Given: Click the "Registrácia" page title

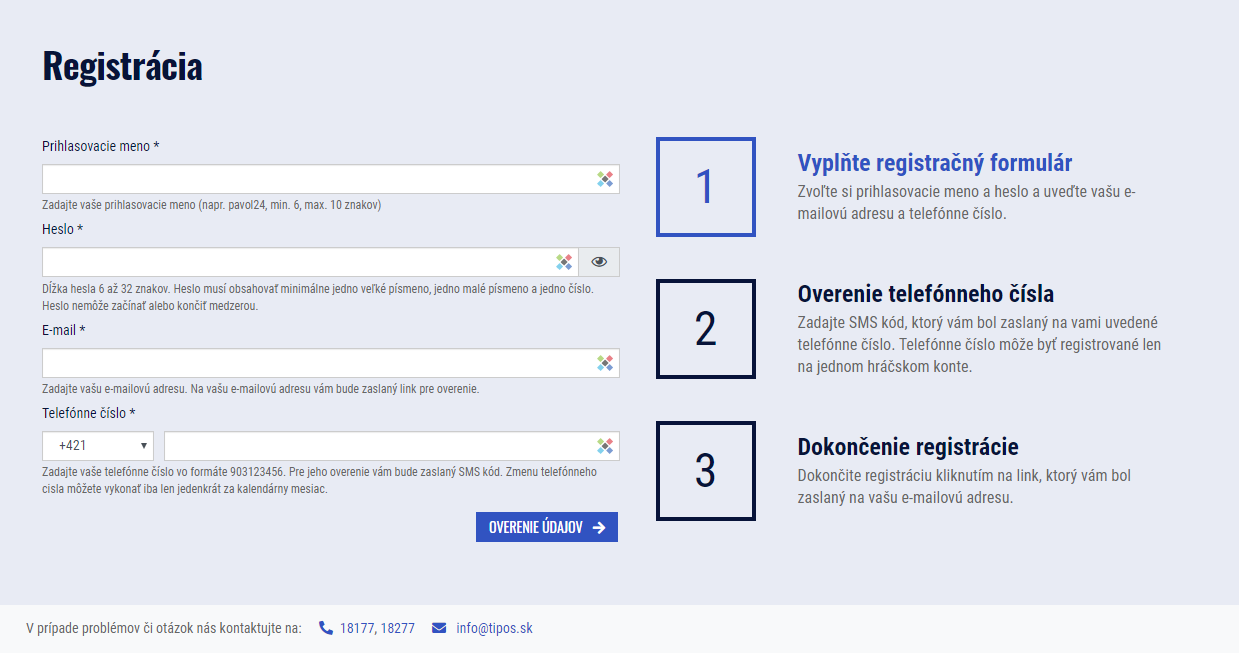Looking at the screenshot, I should coord(122,66).
